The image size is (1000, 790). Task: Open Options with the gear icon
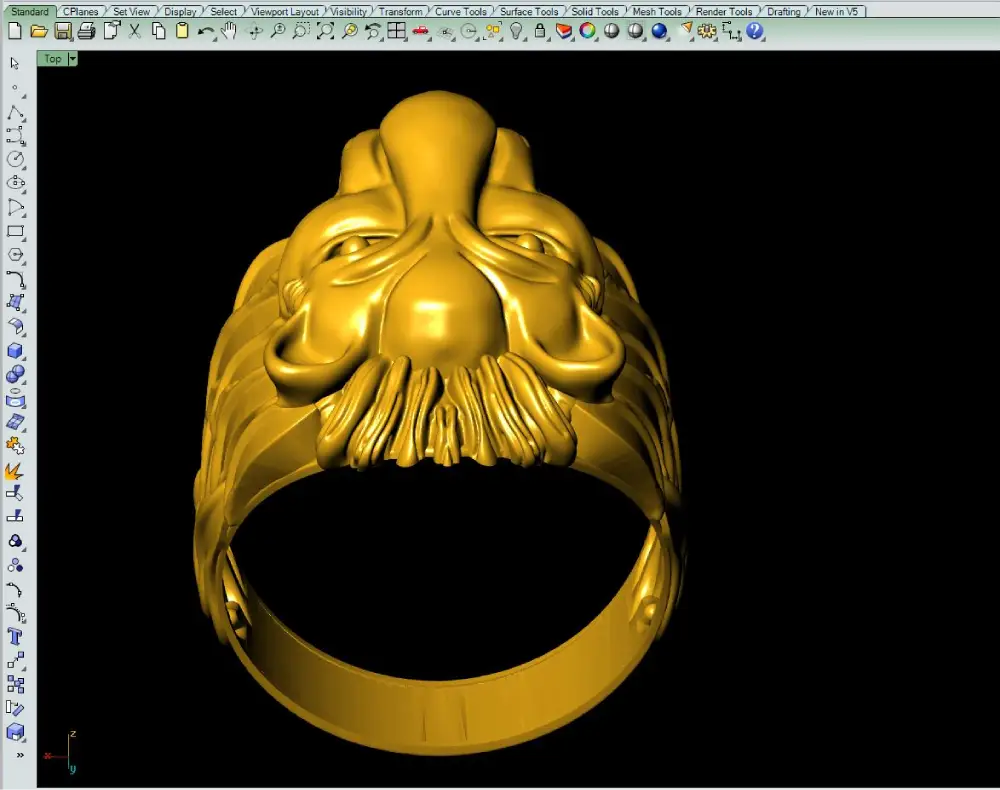tap(707, 31)
